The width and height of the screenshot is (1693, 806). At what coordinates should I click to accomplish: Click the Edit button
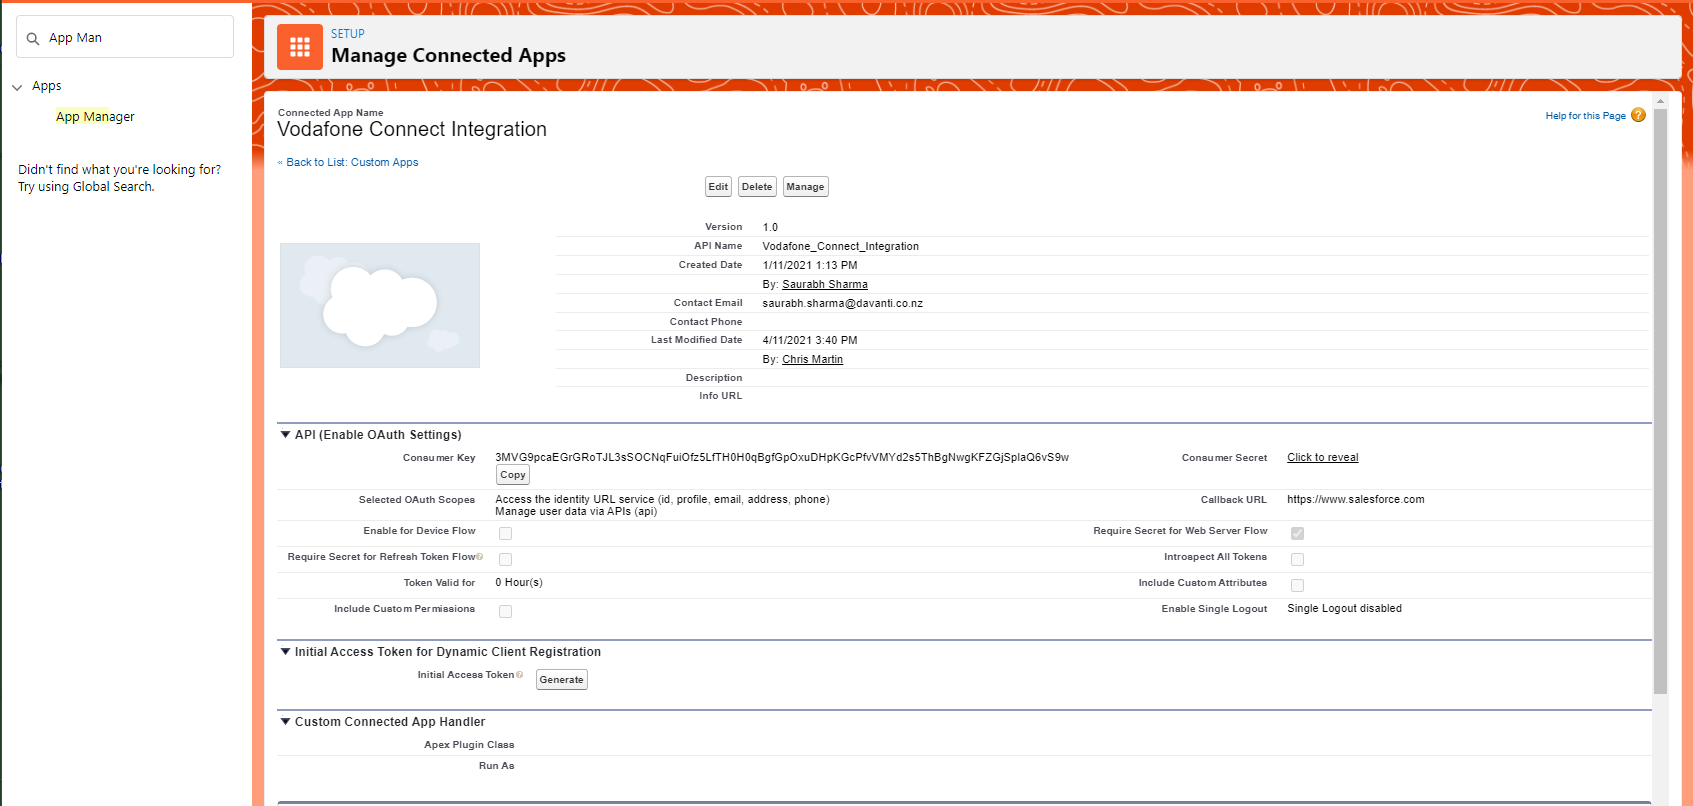[x=718, y=187]
